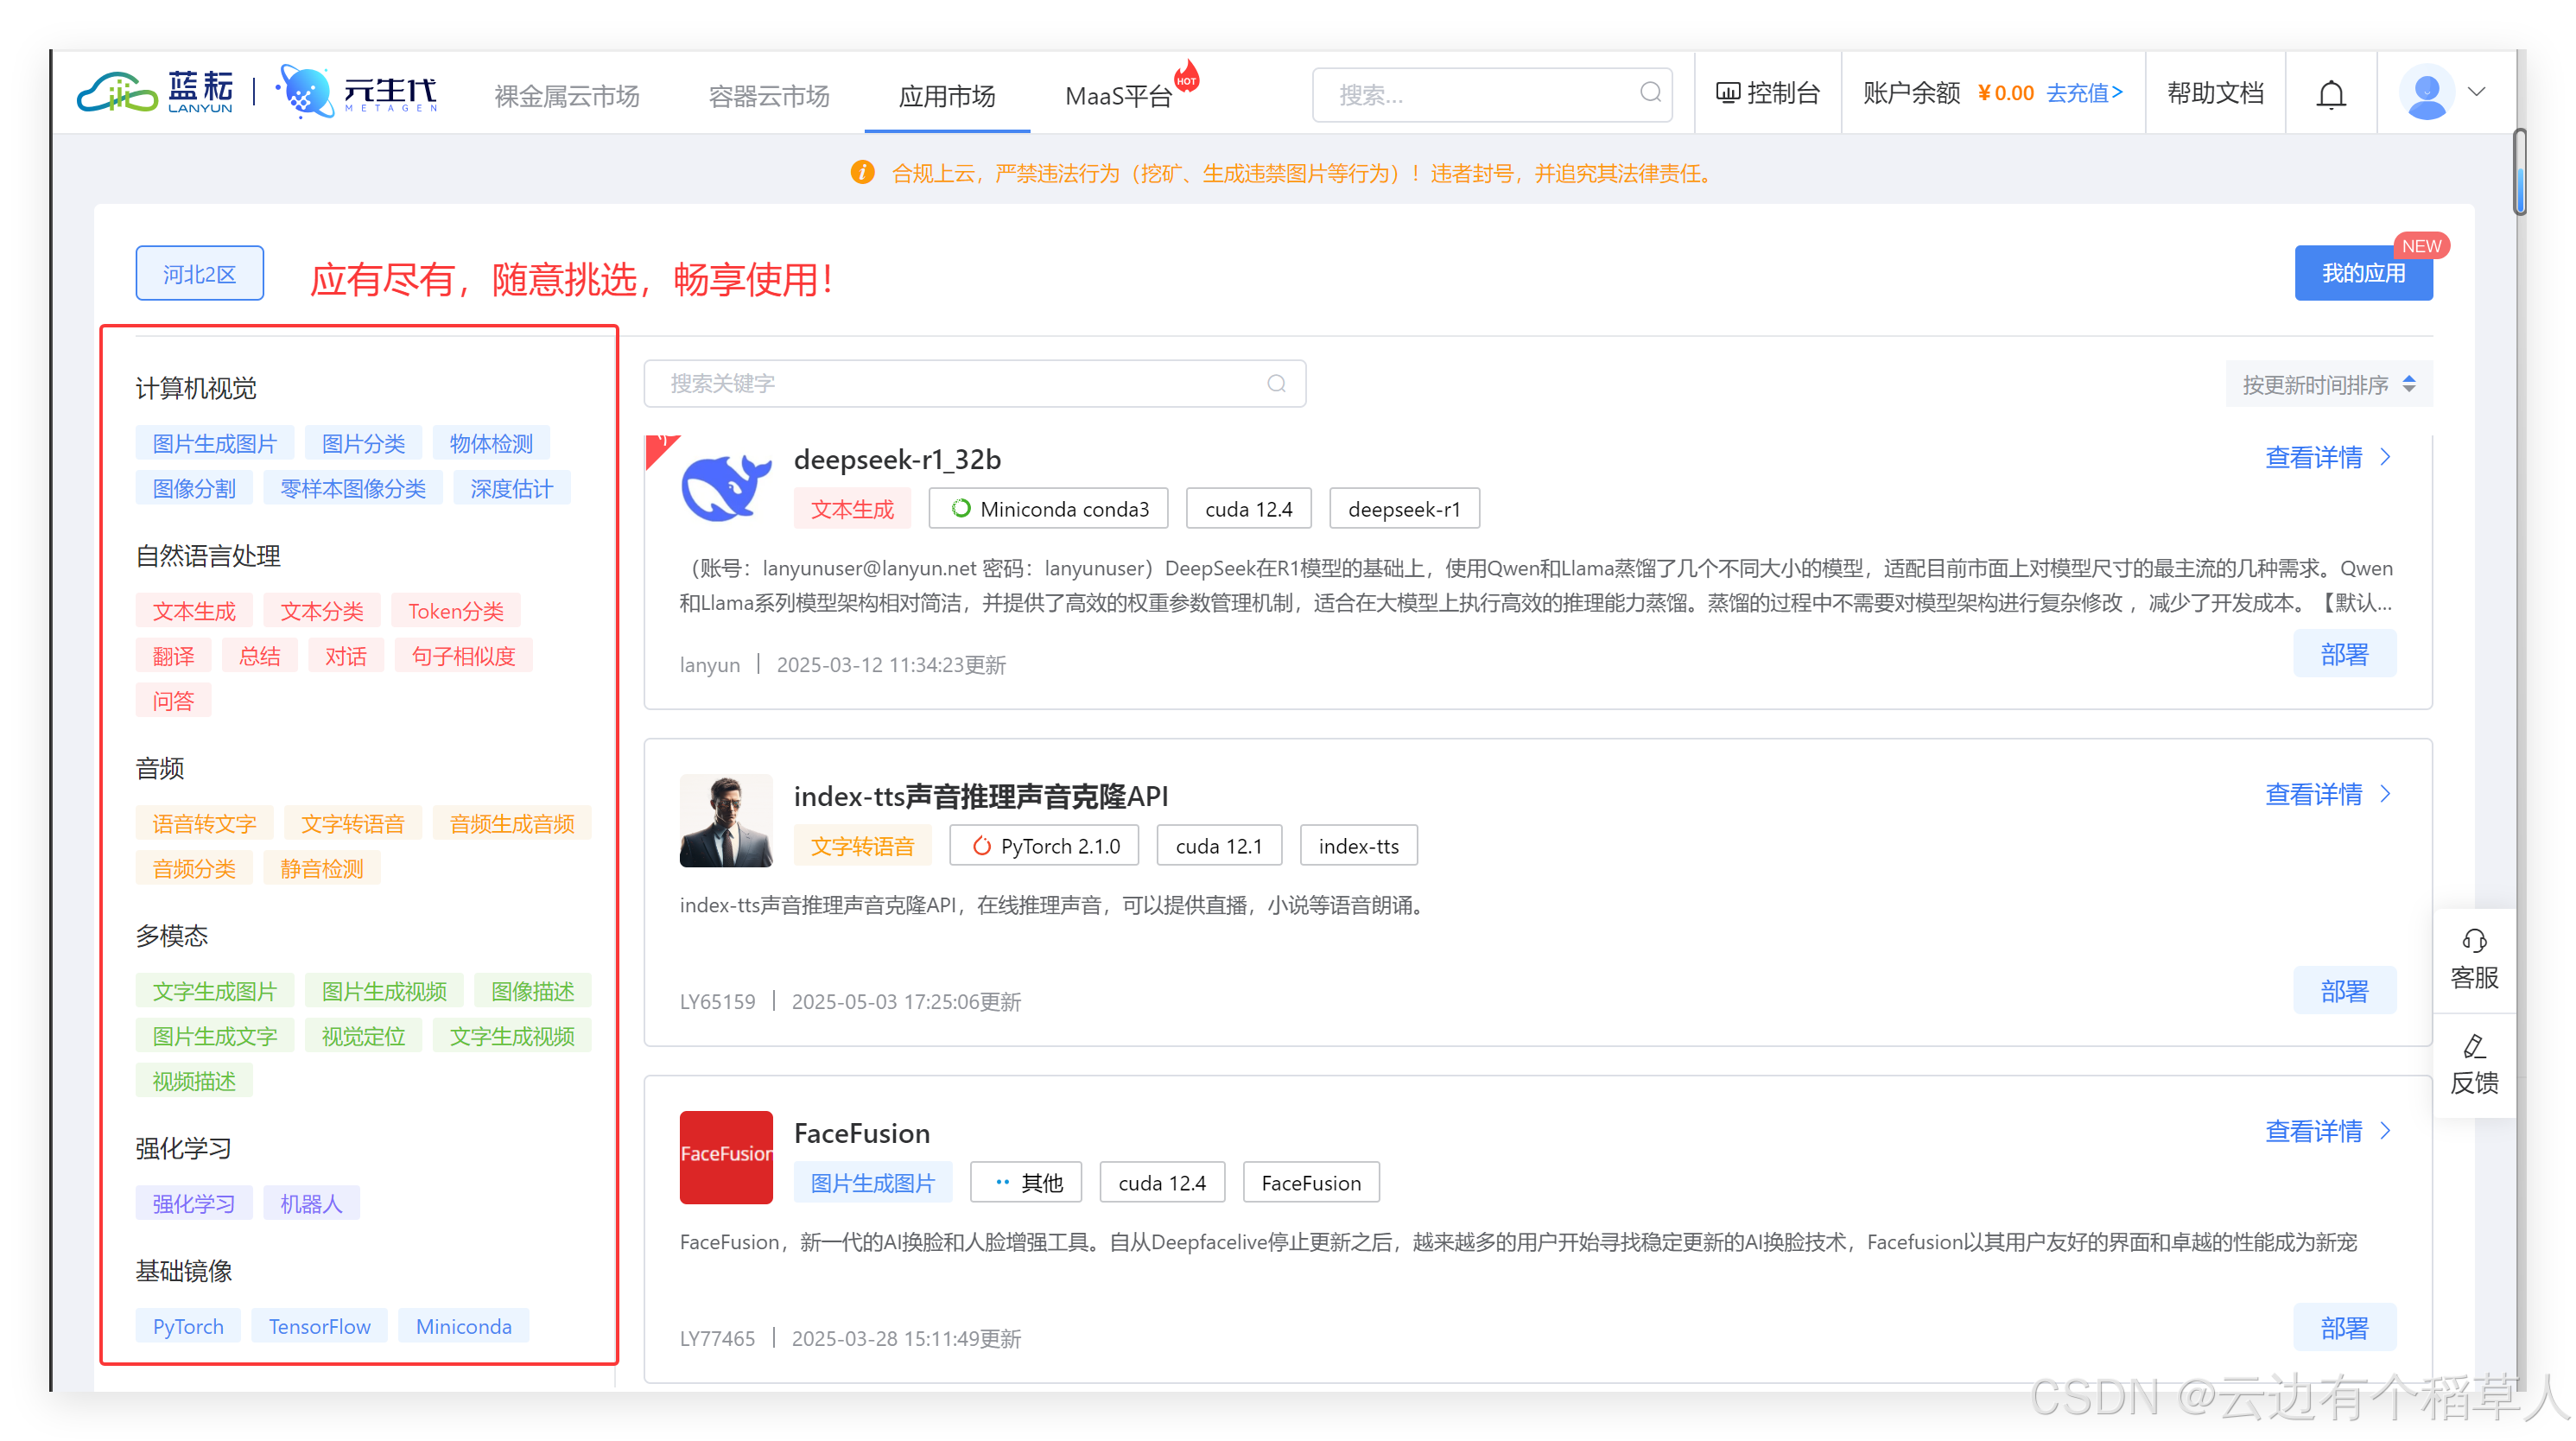
Task: Open the 河北2区 region selector
Action: coord(200,274)
